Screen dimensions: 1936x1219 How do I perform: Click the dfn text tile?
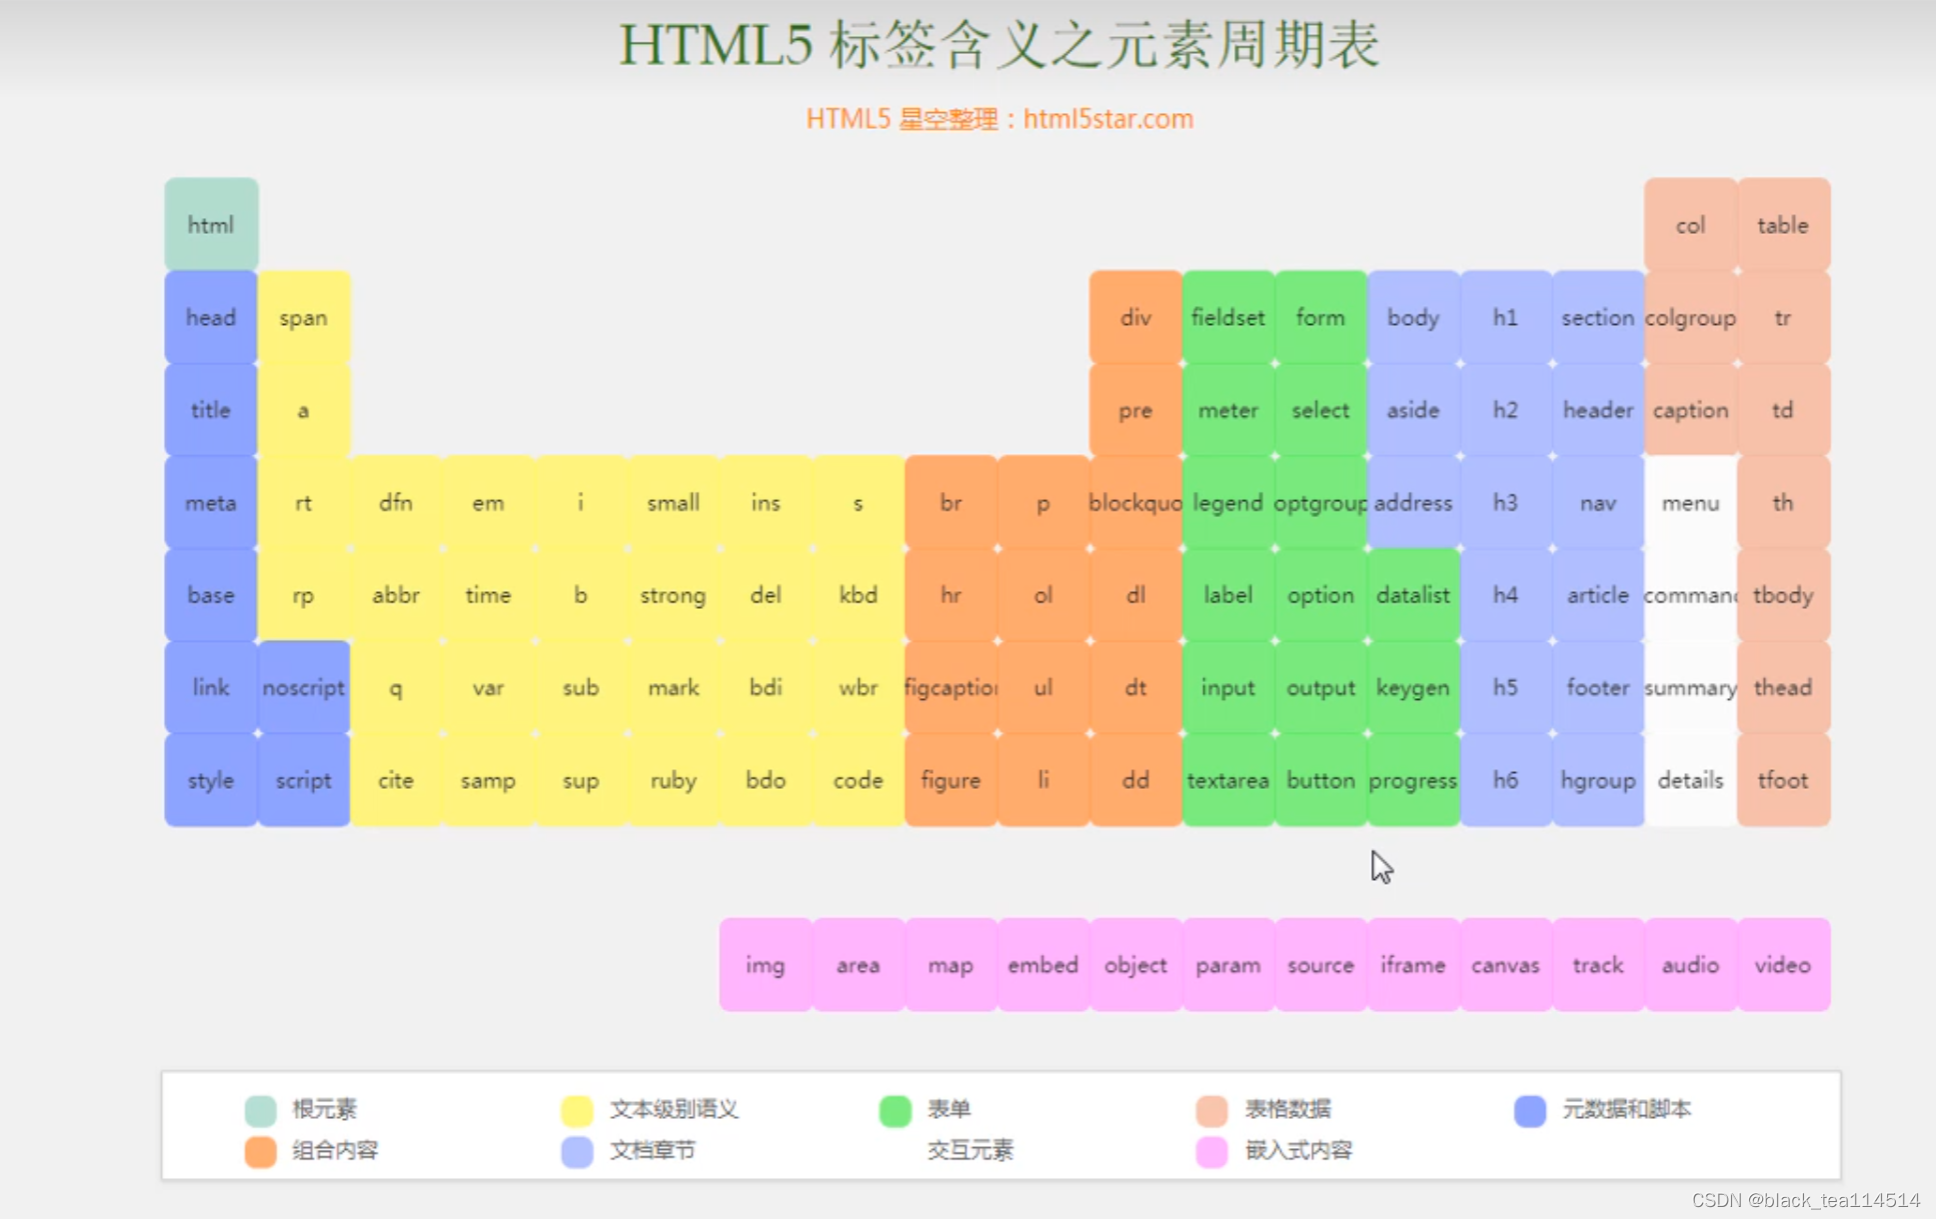coord(396,502)
